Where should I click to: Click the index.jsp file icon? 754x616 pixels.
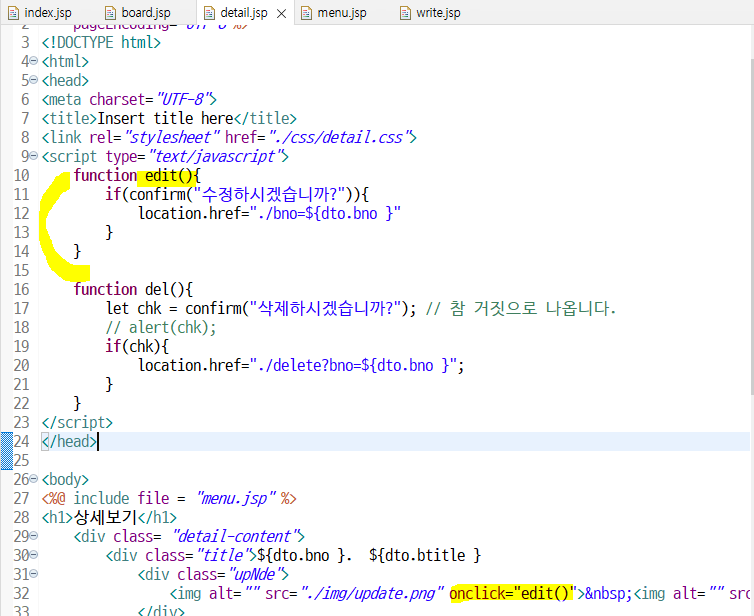tap(13, 13)
